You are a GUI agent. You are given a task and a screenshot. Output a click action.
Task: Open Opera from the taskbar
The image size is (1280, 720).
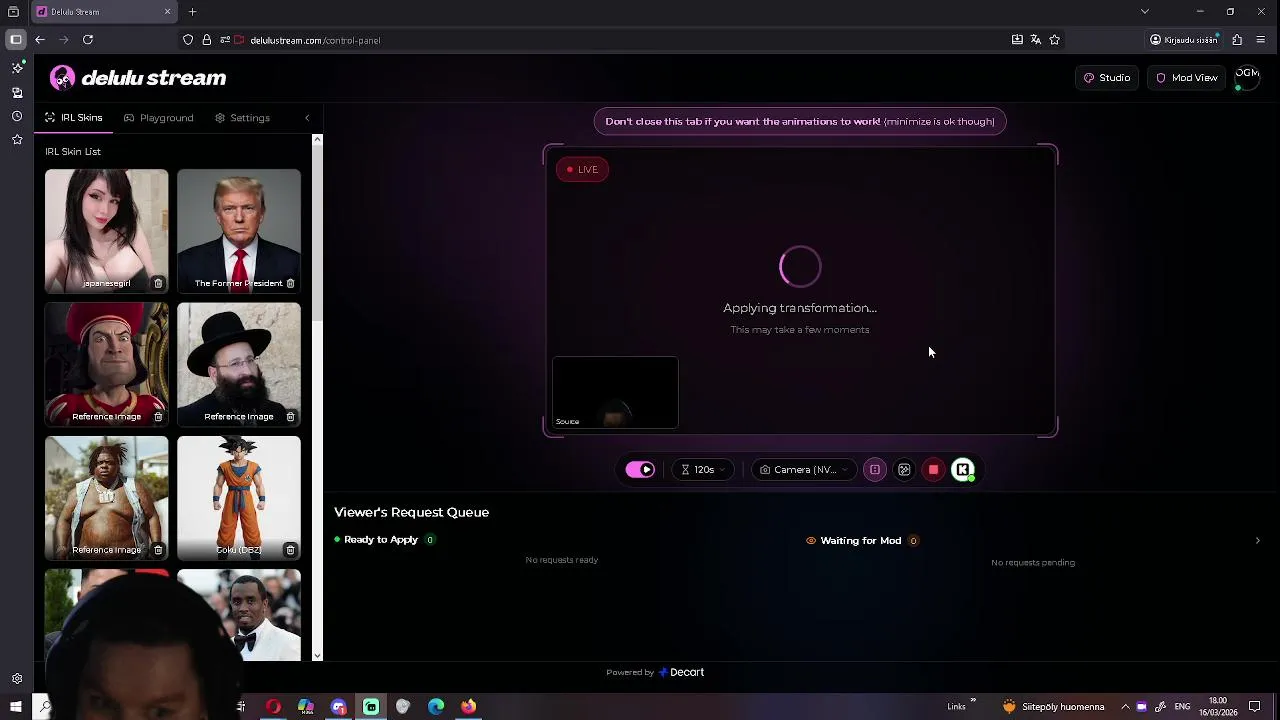[x=273, y=707]
